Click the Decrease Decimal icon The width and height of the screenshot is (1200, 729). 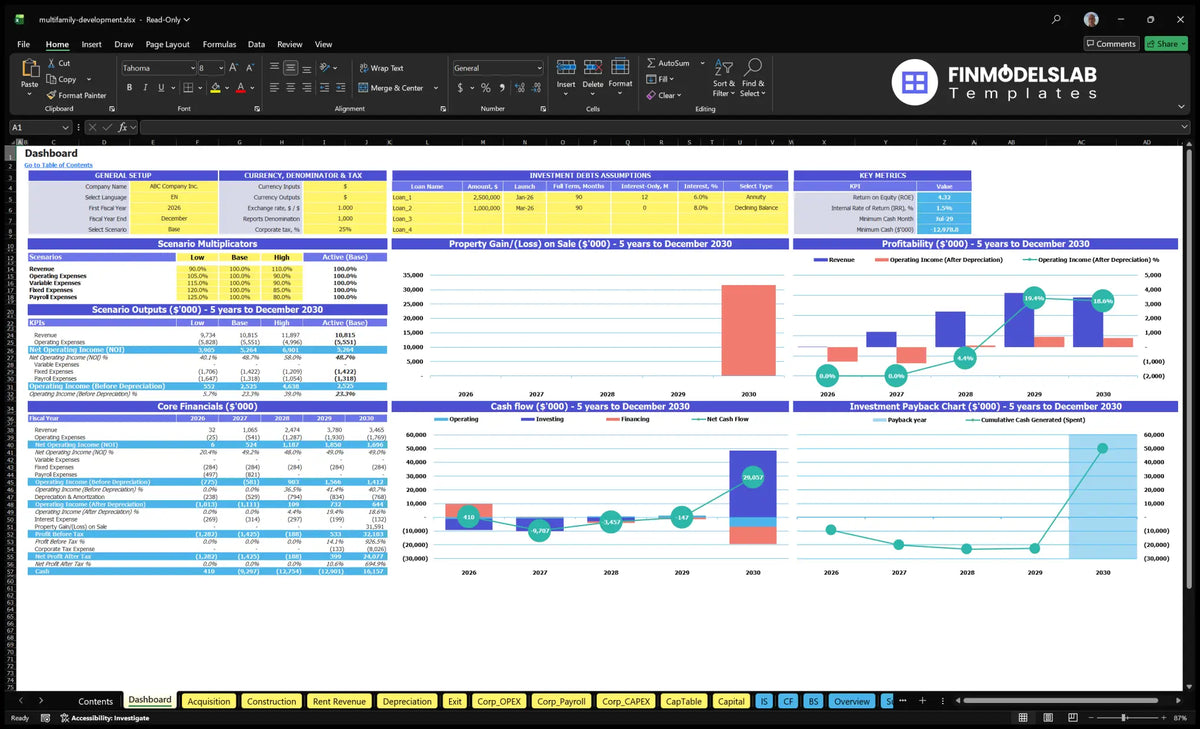click(x=534, y=88)
